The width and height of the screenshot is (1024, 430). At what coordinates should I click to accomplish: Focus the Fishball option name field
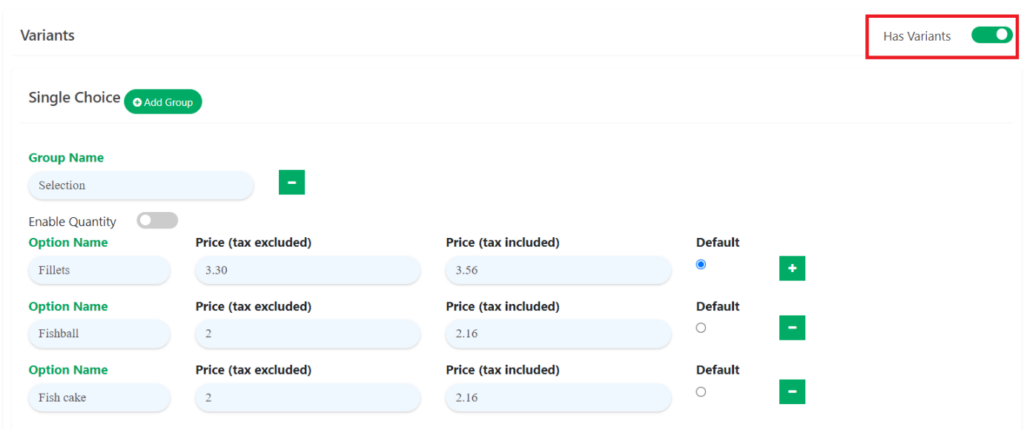99,334
